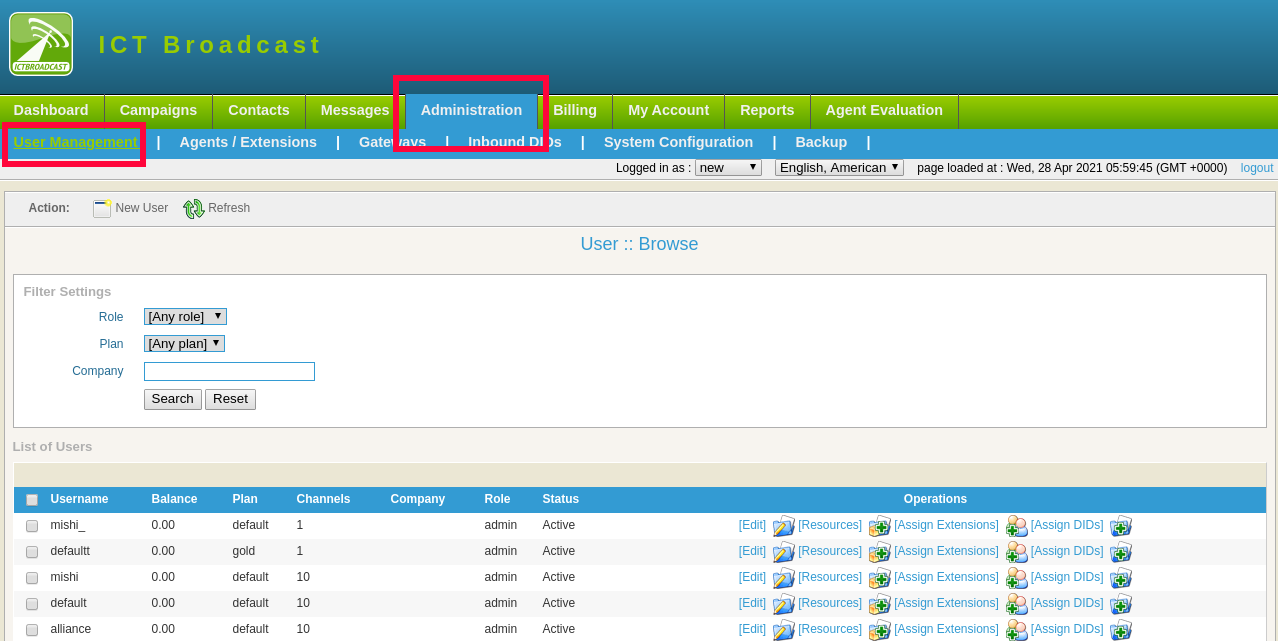1278x641 pixels.
Task: Click the Plan column header
Action: point(245,499)
